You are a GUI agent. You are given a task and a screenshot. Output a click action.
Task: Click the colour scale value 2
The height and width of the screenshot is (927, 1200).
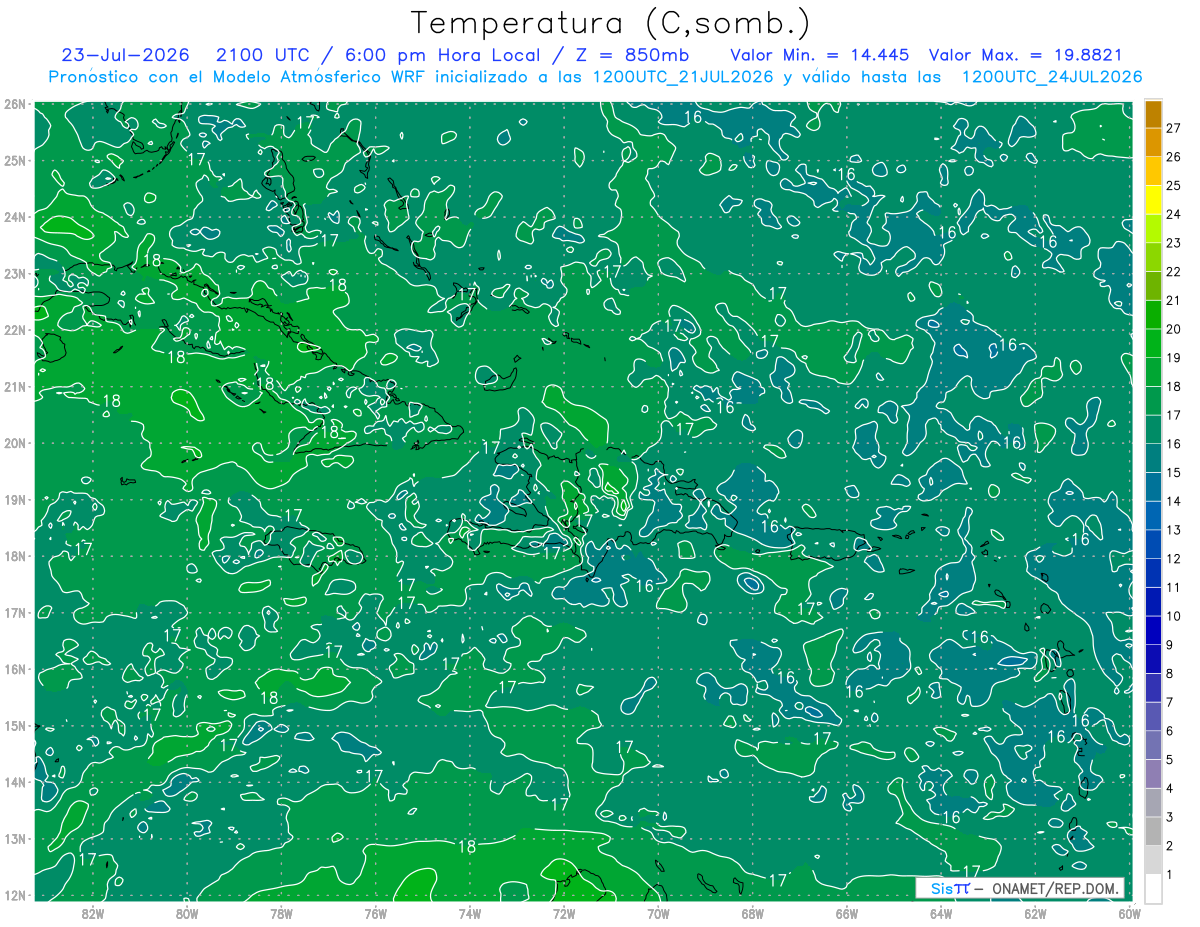[1170, 846]
